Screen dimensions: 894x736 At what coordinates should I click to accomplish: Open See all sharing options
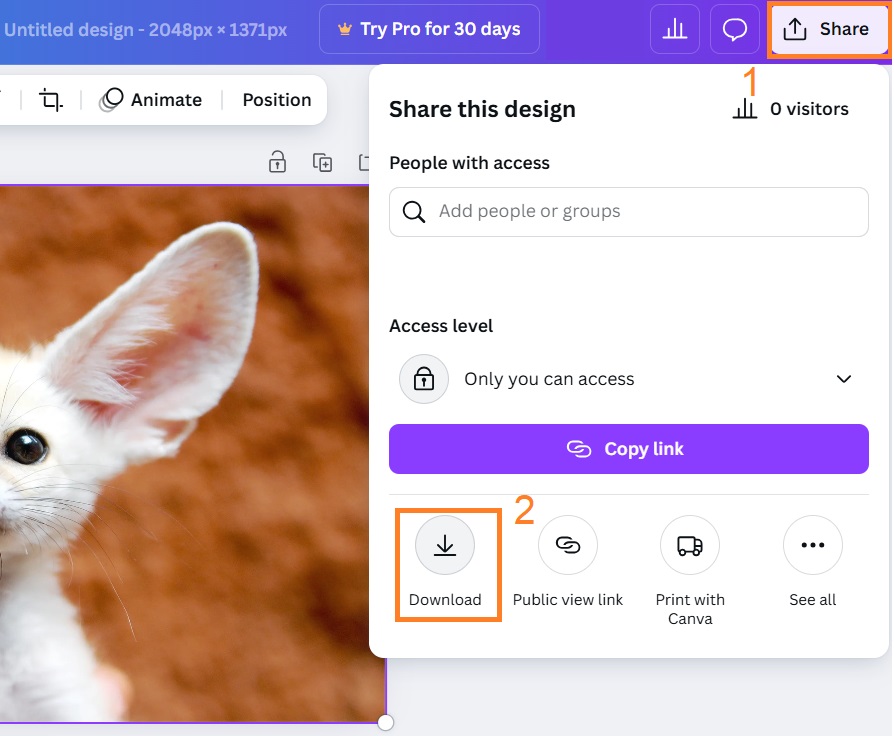(x=812, y=545)
